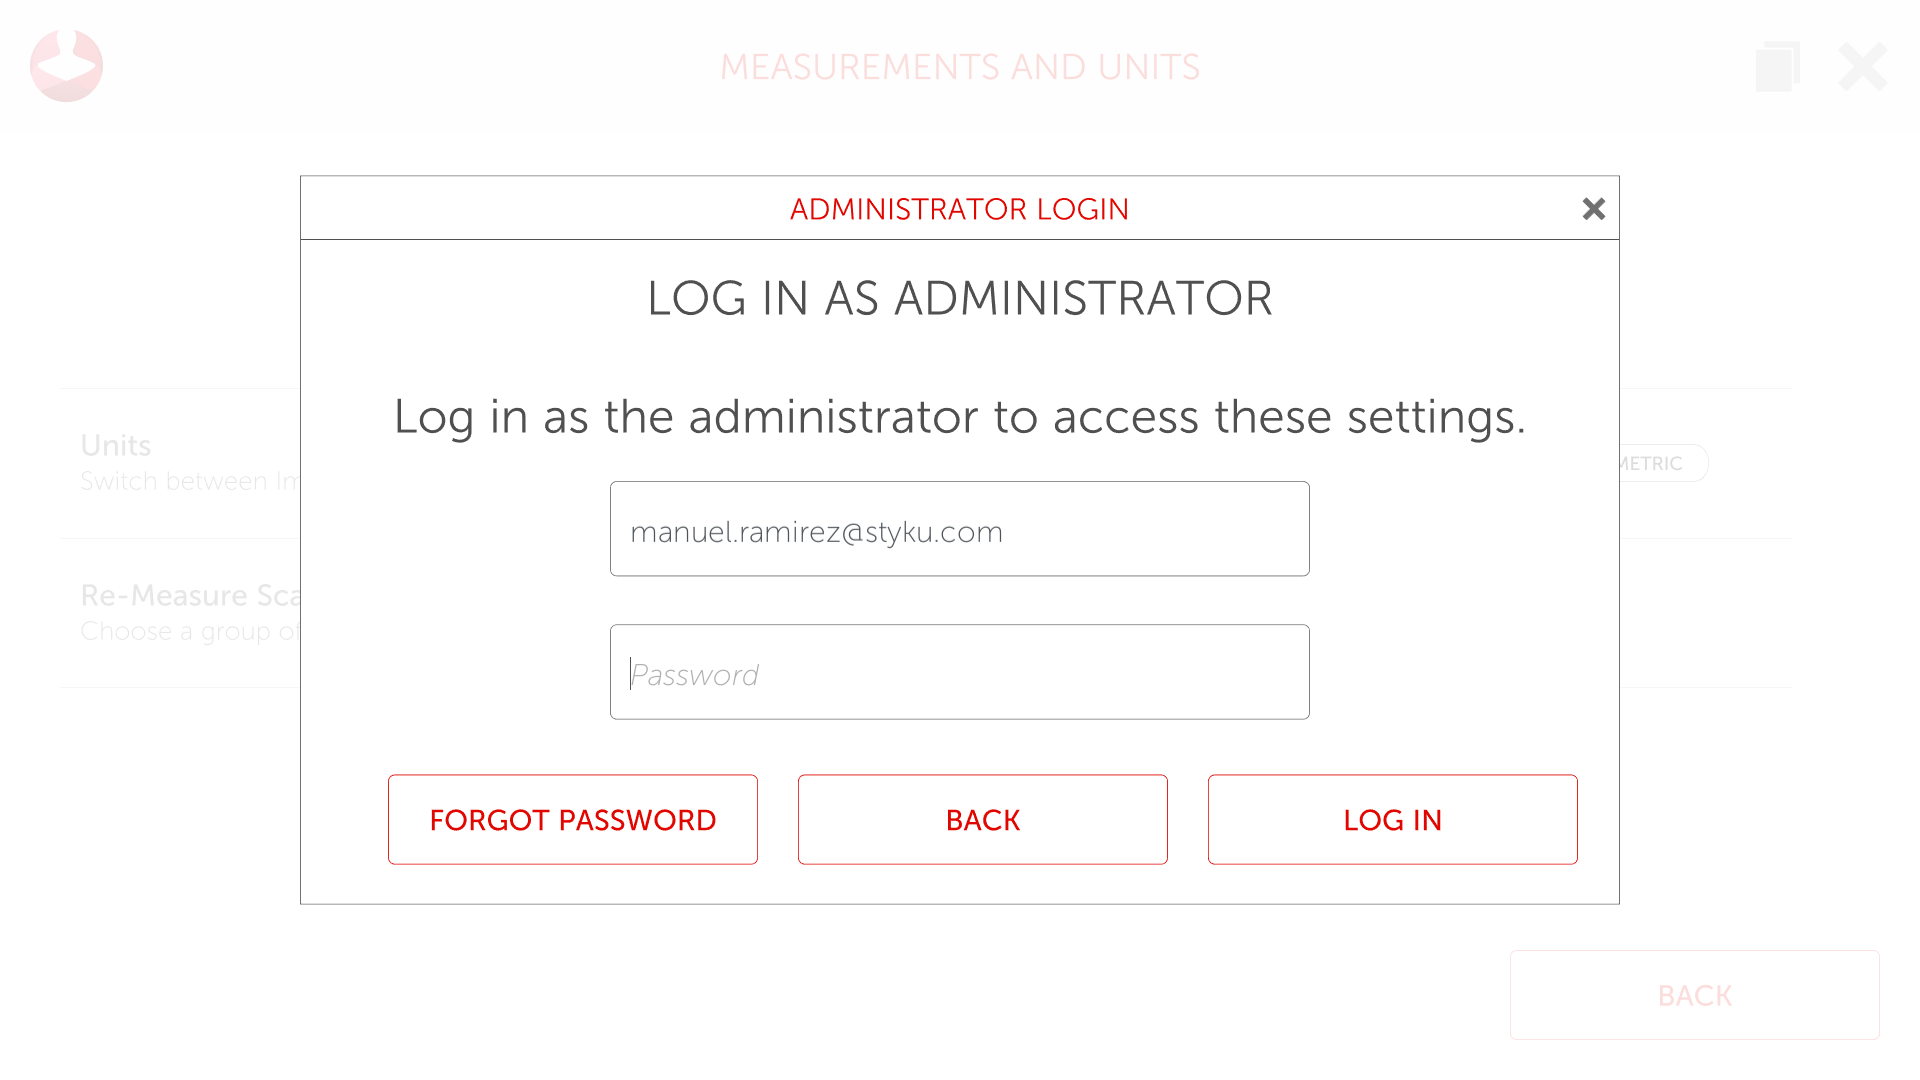
Task: Click the Log In As Administrator heading
Action: [x=959, y=298]
